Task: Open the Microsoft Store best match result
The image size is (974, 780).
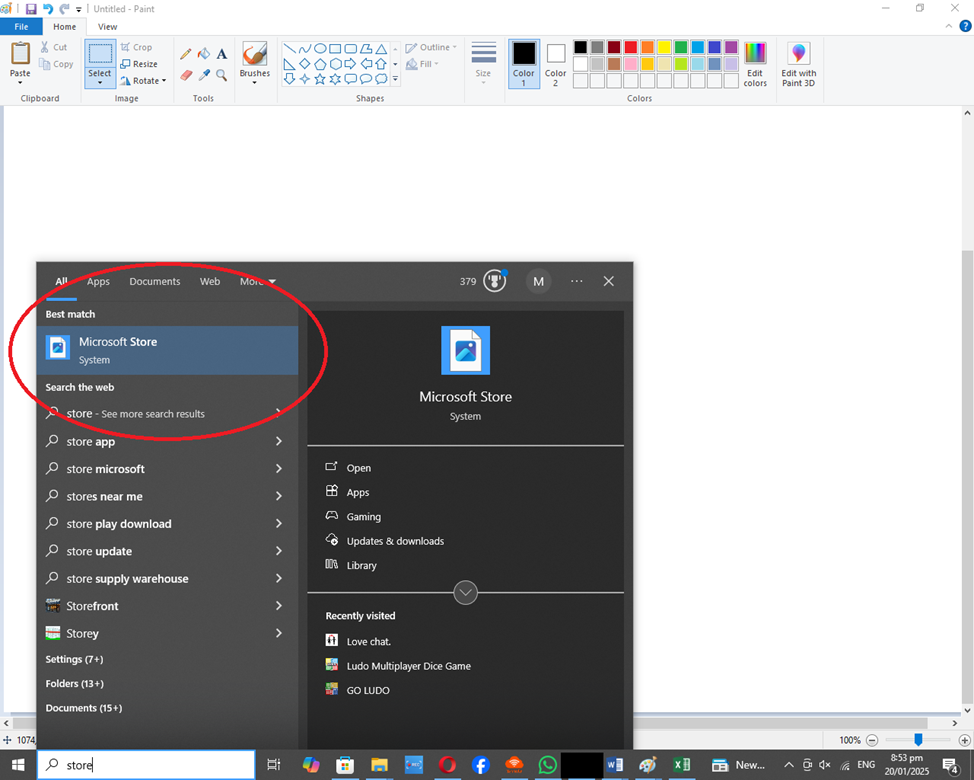Action: pyautogui.click(x=168, y=350)
